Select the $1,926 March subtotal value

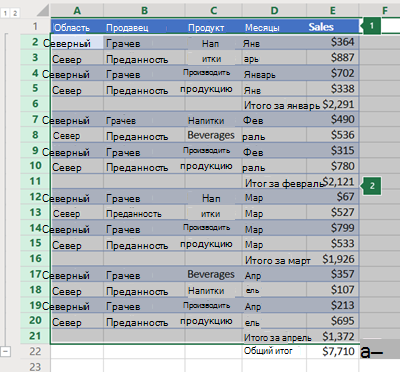[338, 259]
